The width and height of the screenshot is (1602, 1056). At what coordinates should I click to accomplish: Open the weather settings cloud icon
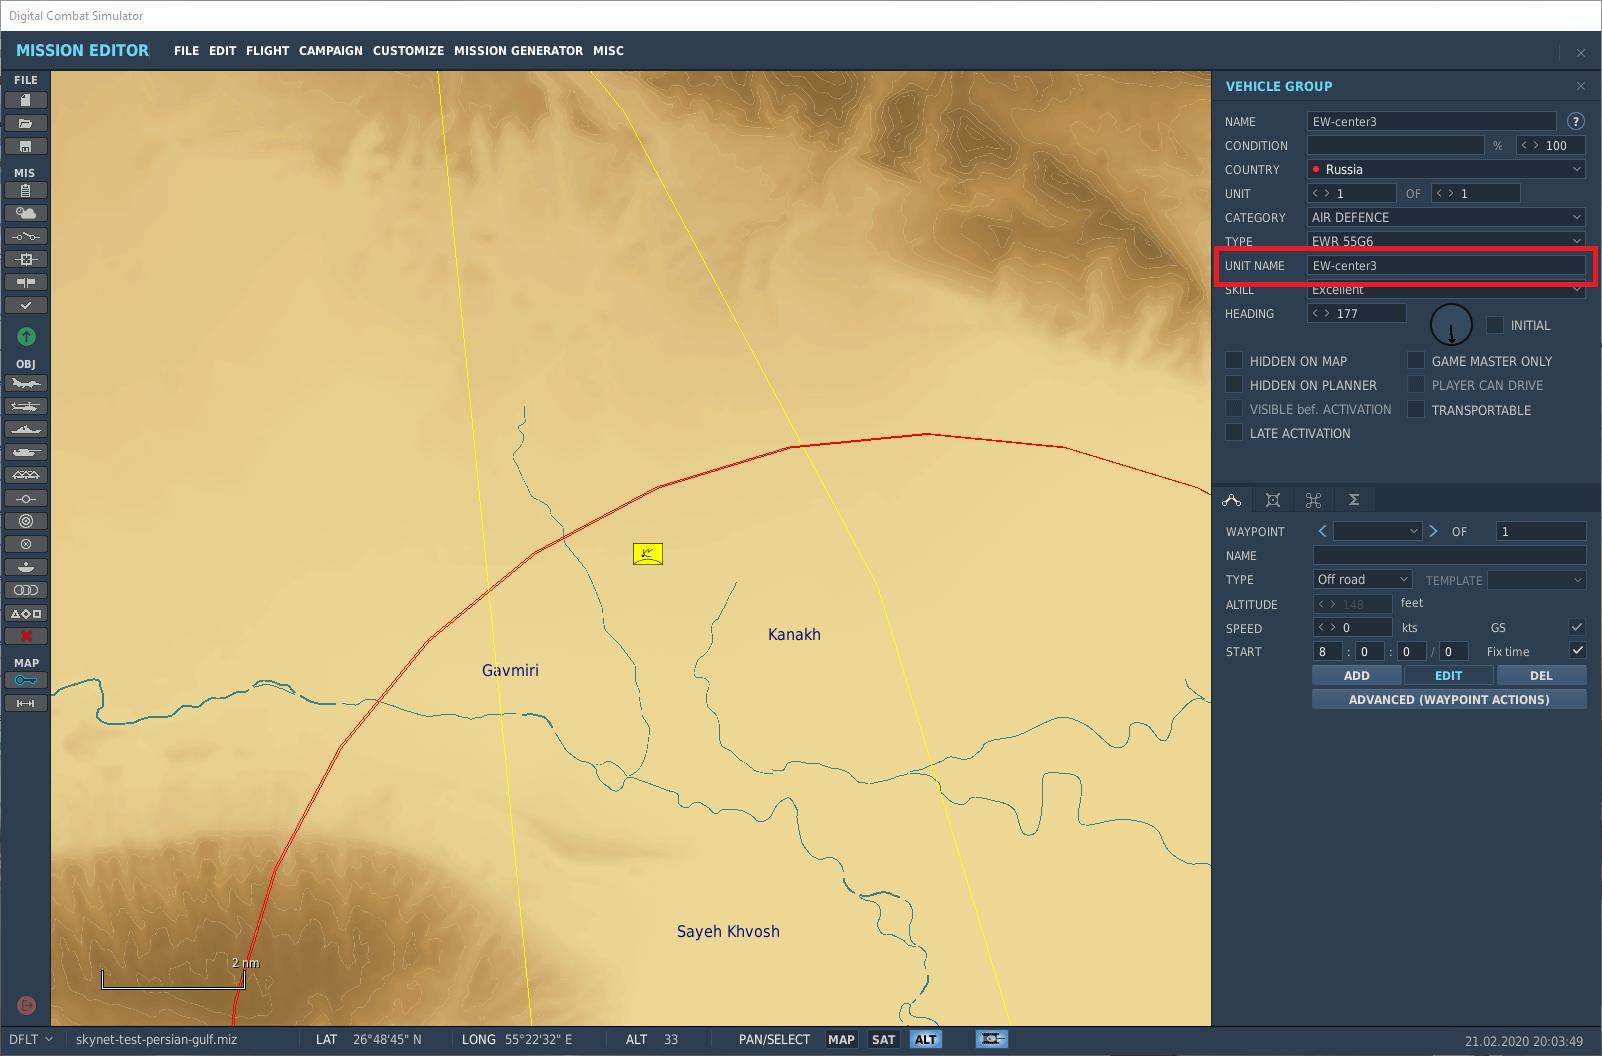pos(26,213)
